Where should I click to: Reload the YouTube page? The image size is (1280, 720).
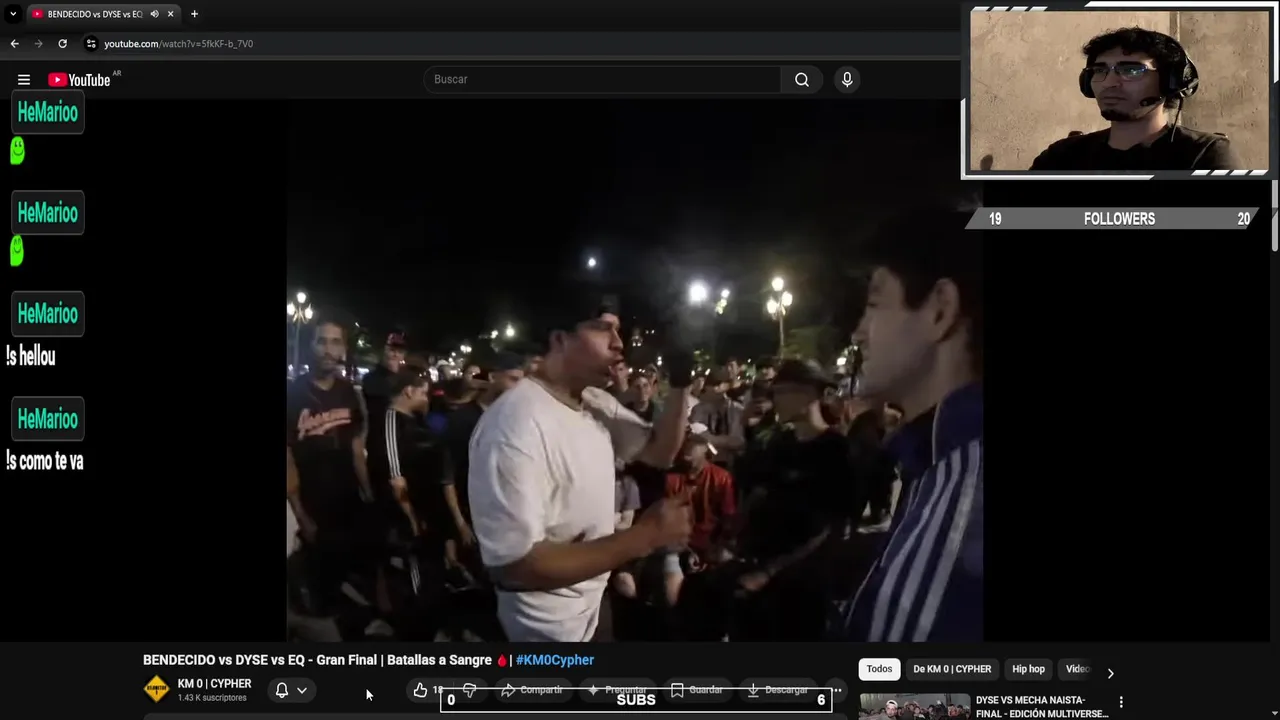point(62,44)
